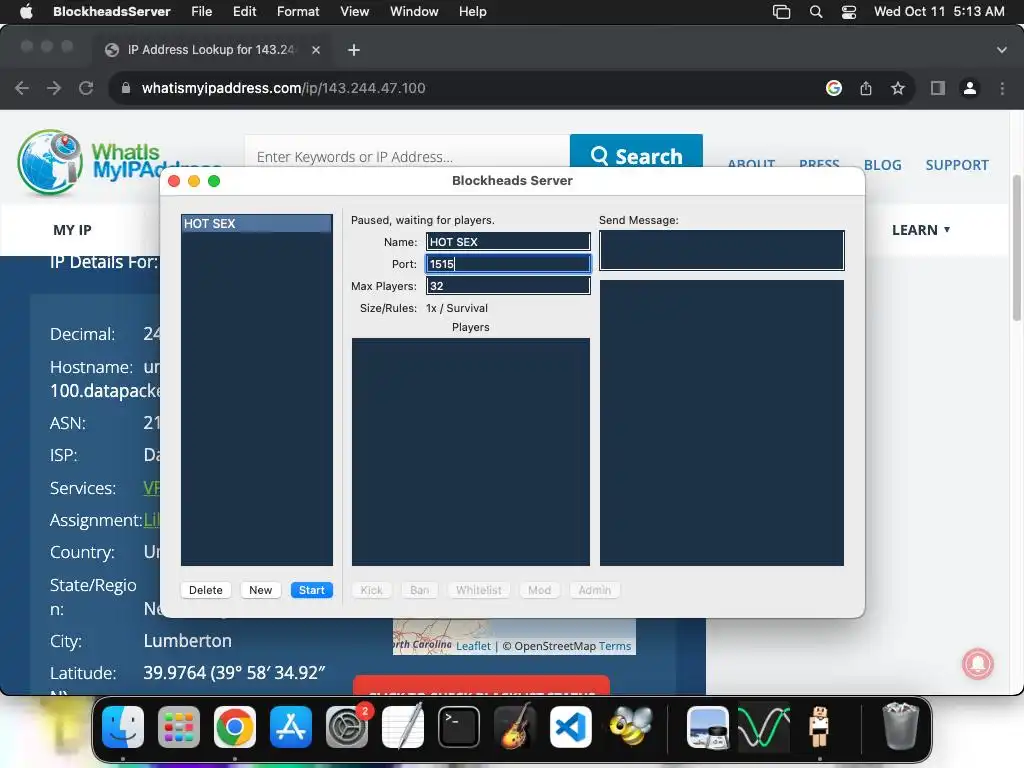Open Finder from the dock
This screenshot has height=768, width=1024.
pyautogui.click(x=123, y=727)
